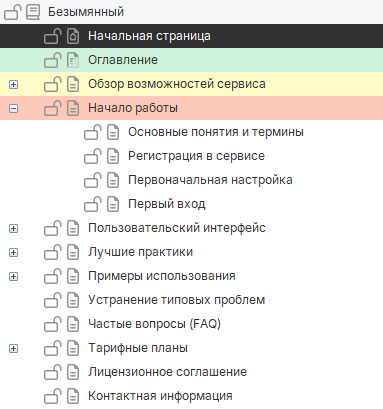Open the Основные понятия и термины topic

[x=216, y=132]
